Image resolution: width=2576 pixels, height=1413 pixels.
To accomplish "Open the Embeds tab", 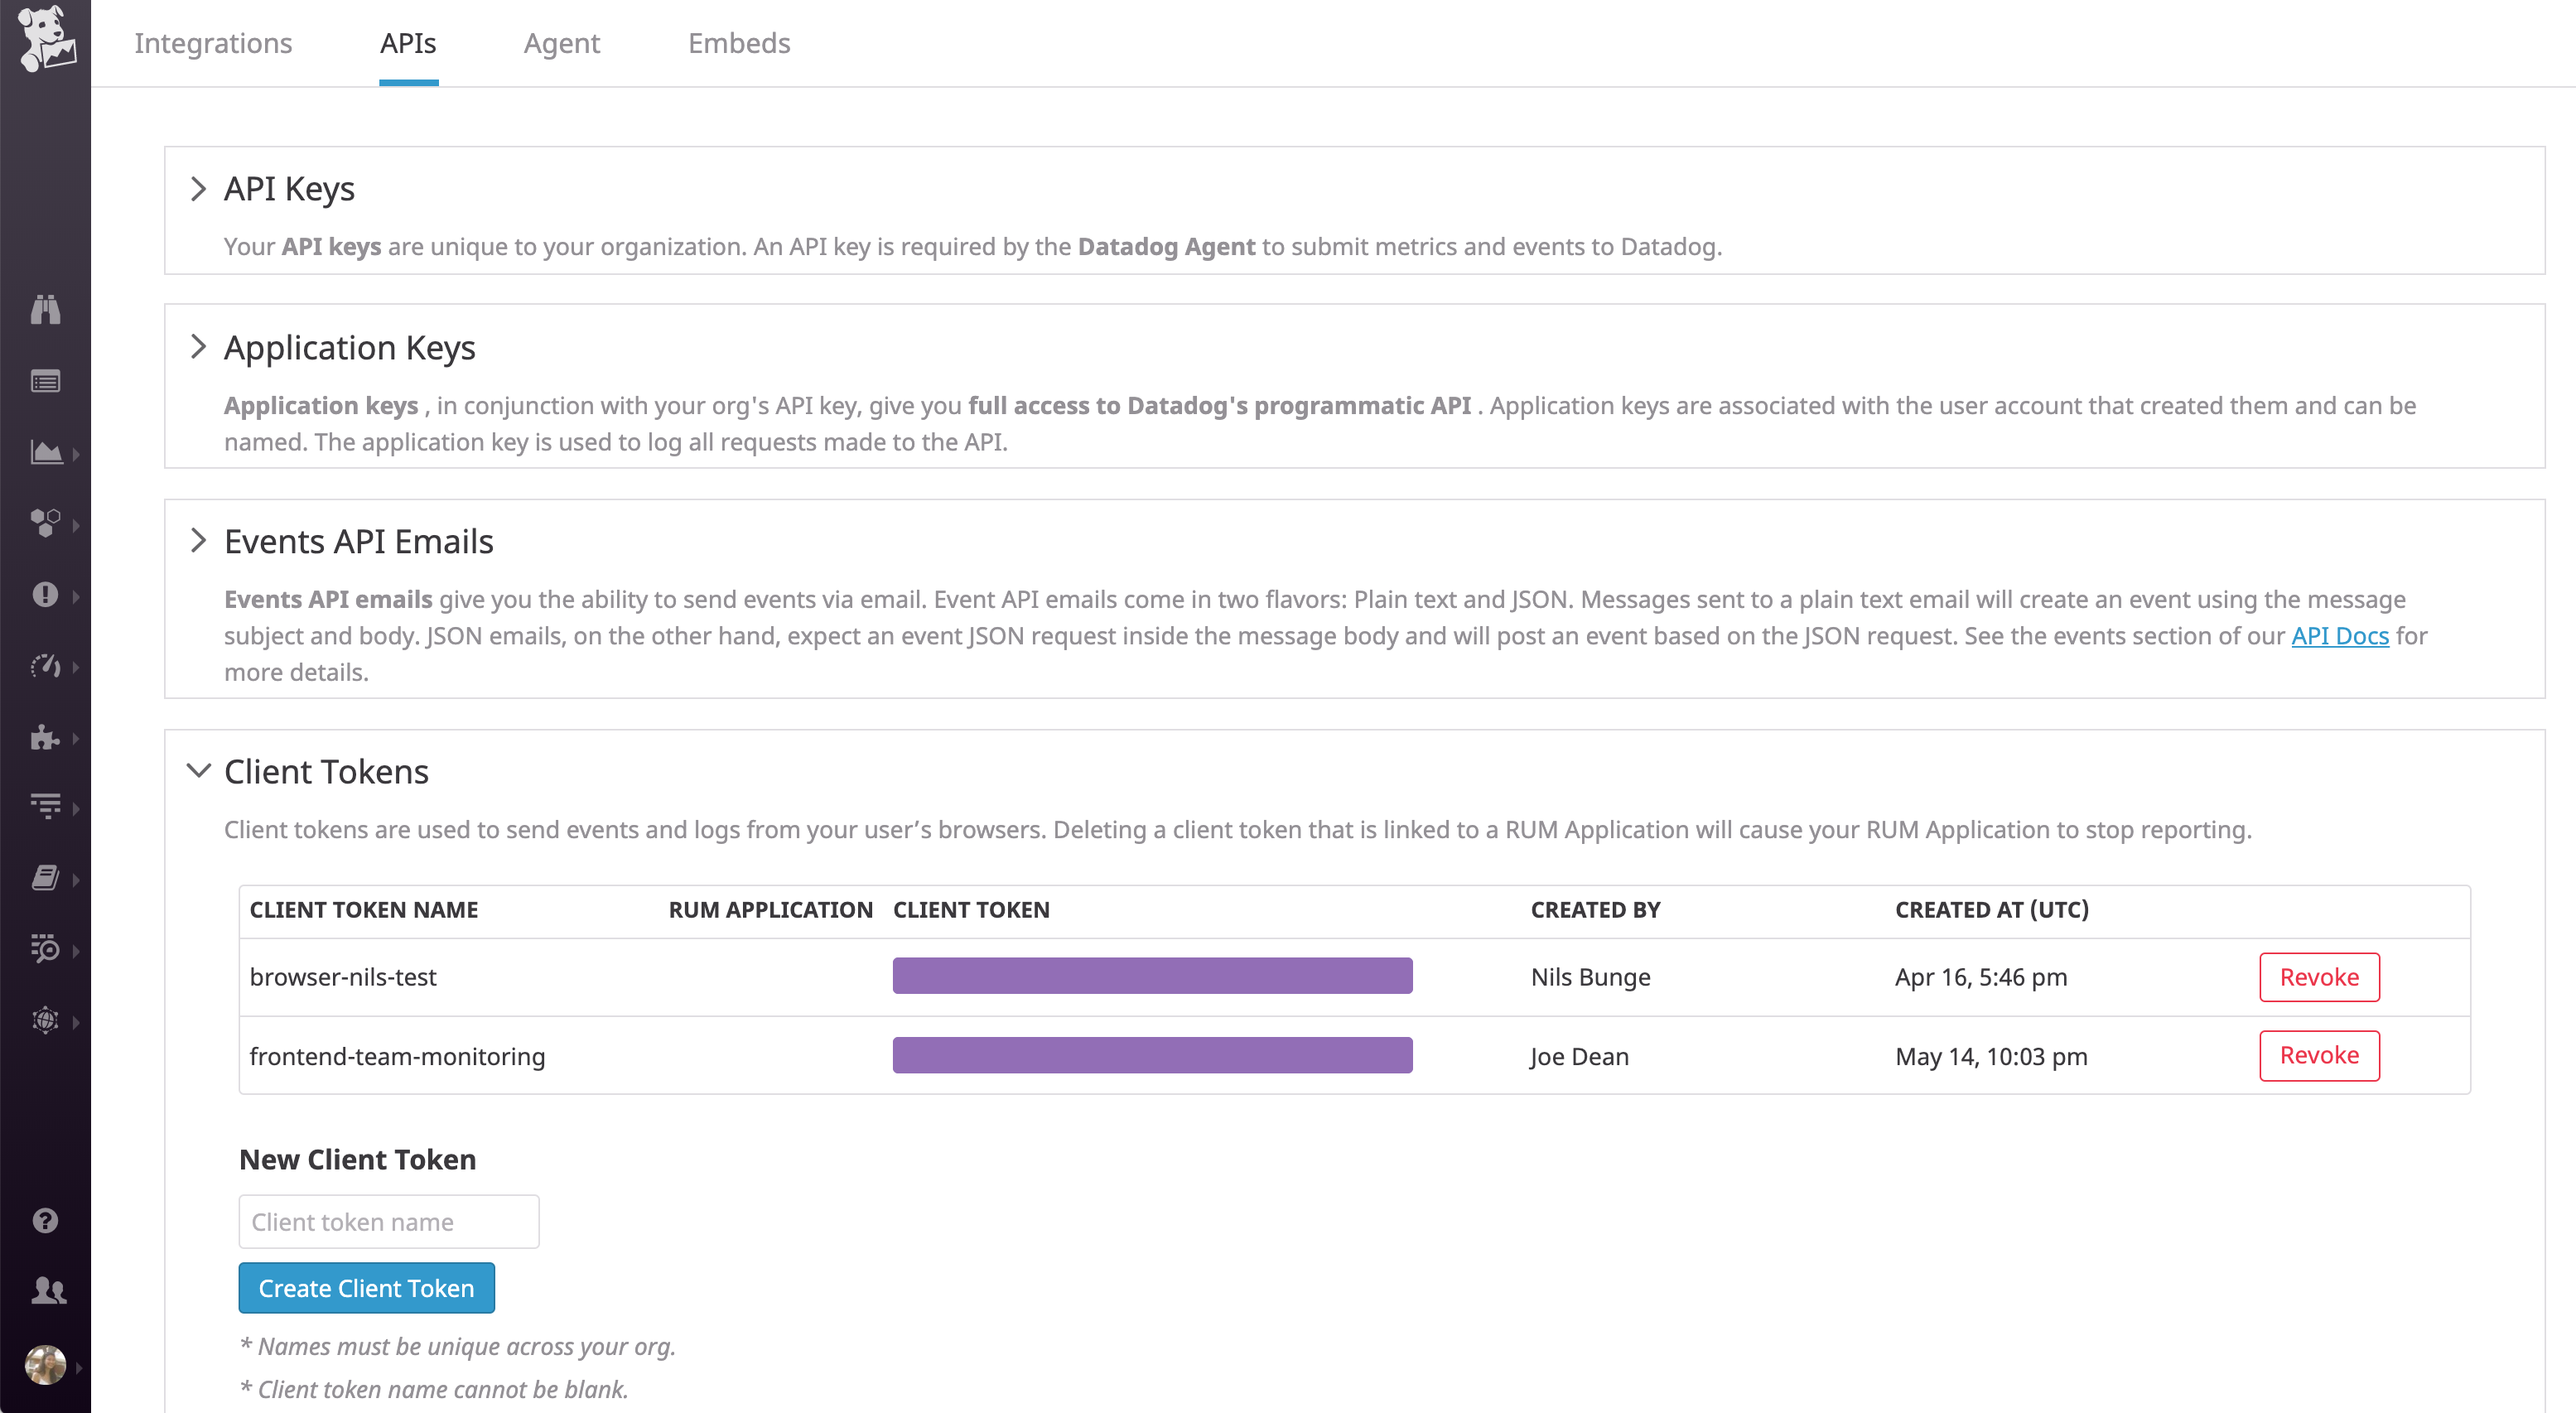I will point(738,43).
